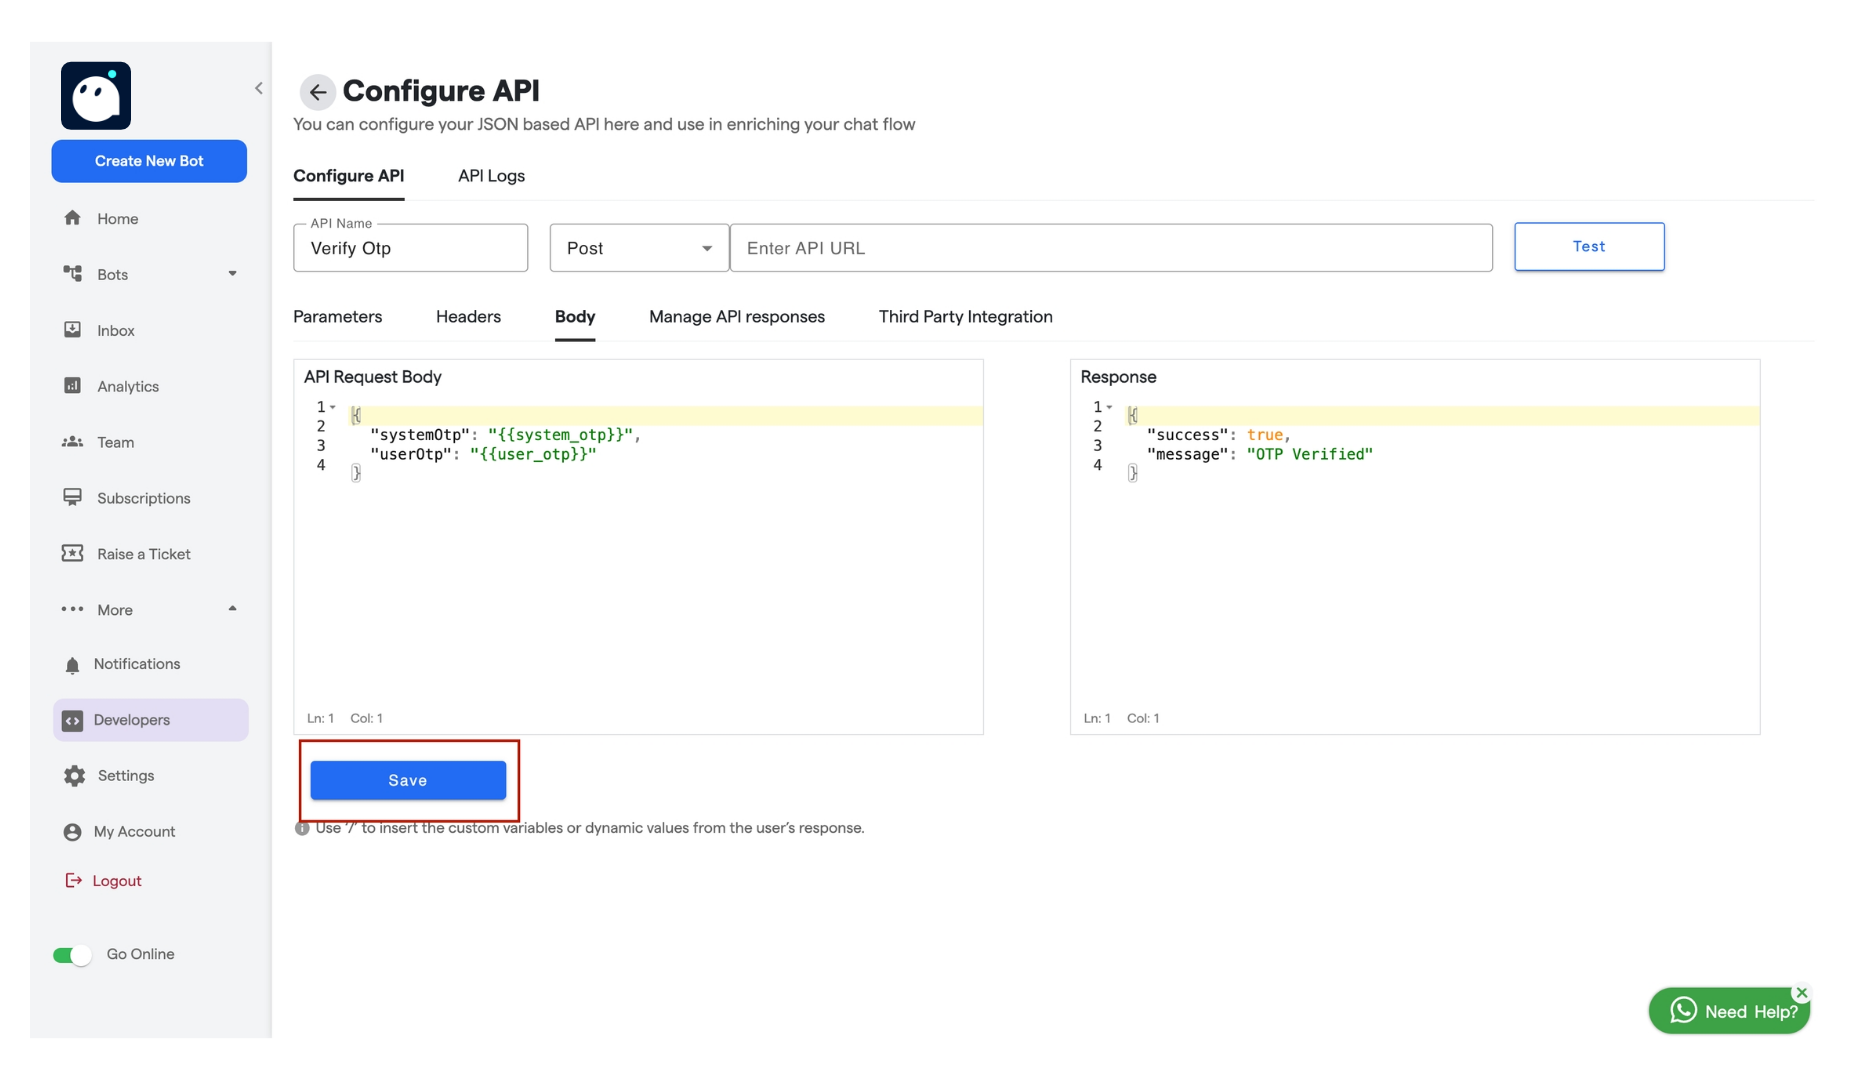1866x1080 pixels.
Task: Save the API configuration
Action: pos(408,780)
